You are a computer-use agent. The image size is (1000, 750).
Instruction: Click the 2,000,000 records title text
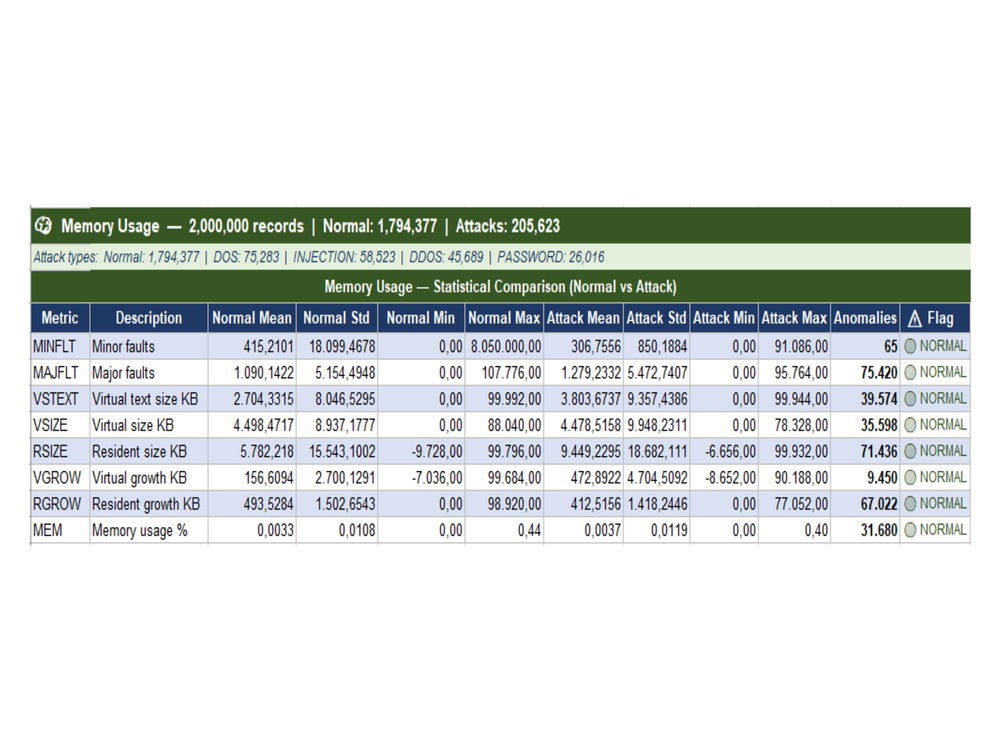(x=246, y=226)
